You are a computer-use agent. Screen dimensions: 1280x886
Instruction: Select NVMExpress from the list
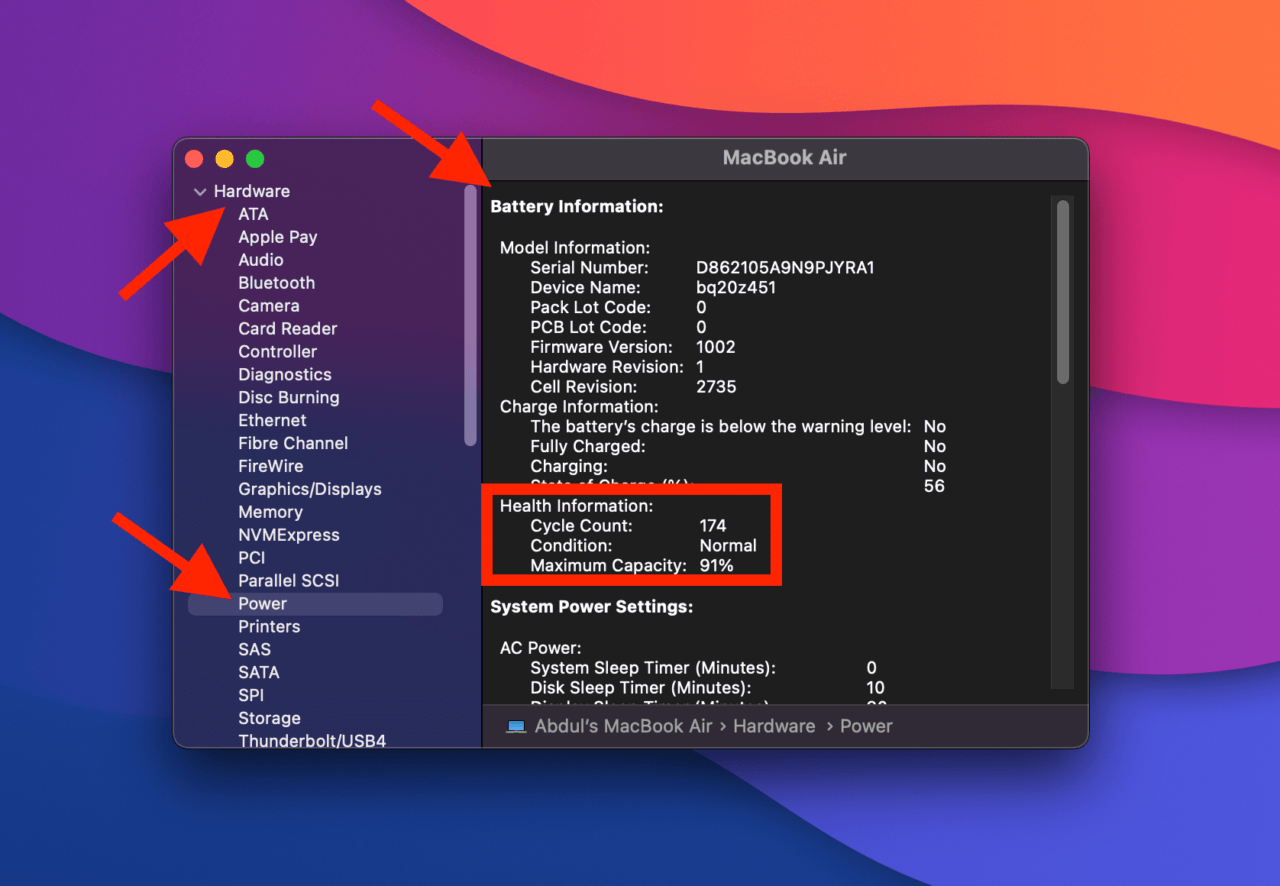[288, 535]
